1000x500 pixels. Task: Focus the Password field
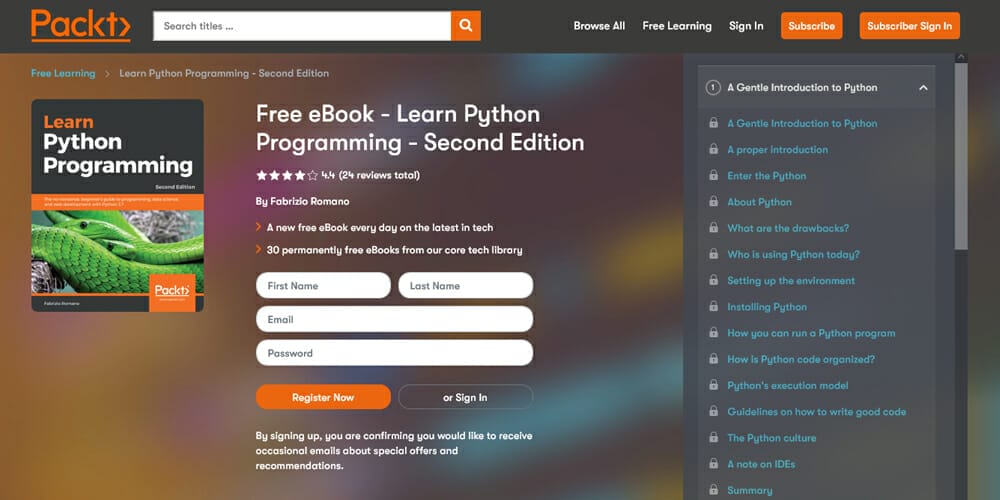[x=394, y=353]
